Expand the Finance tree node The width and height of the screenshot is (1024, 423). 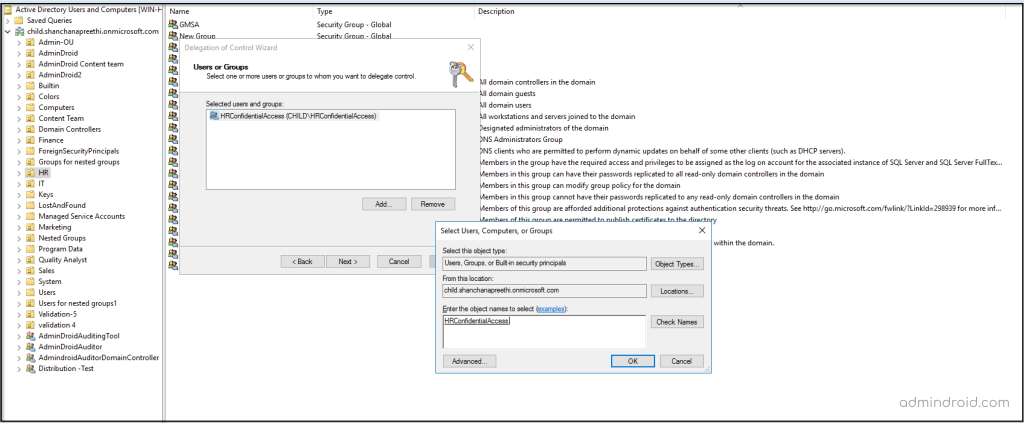18,140
